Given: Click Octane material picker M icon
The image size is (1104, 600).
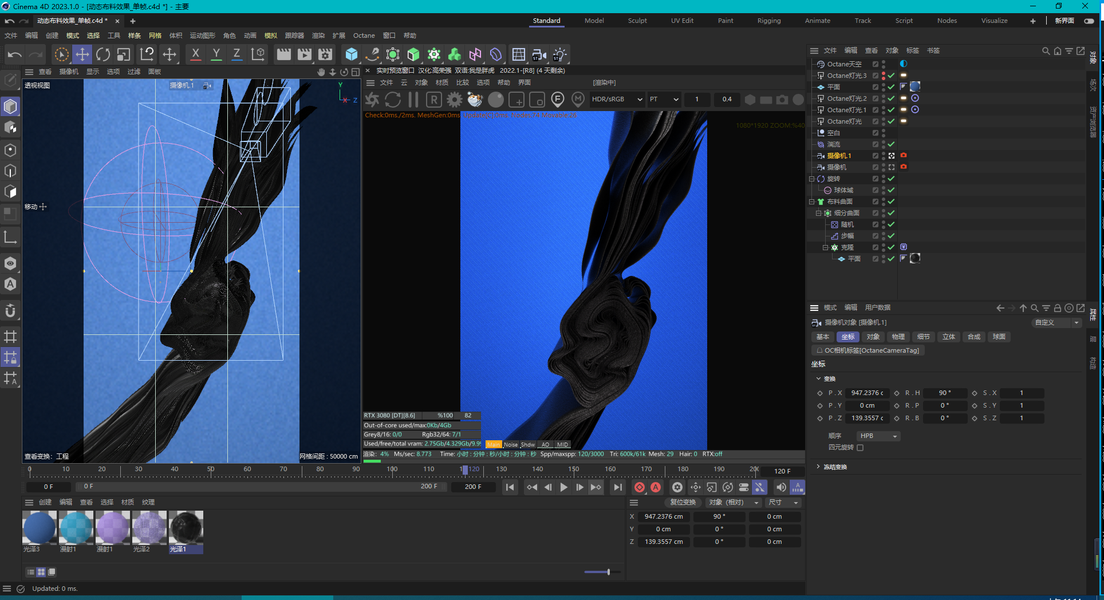Looking at the screenshot, I should coord(578,100).
